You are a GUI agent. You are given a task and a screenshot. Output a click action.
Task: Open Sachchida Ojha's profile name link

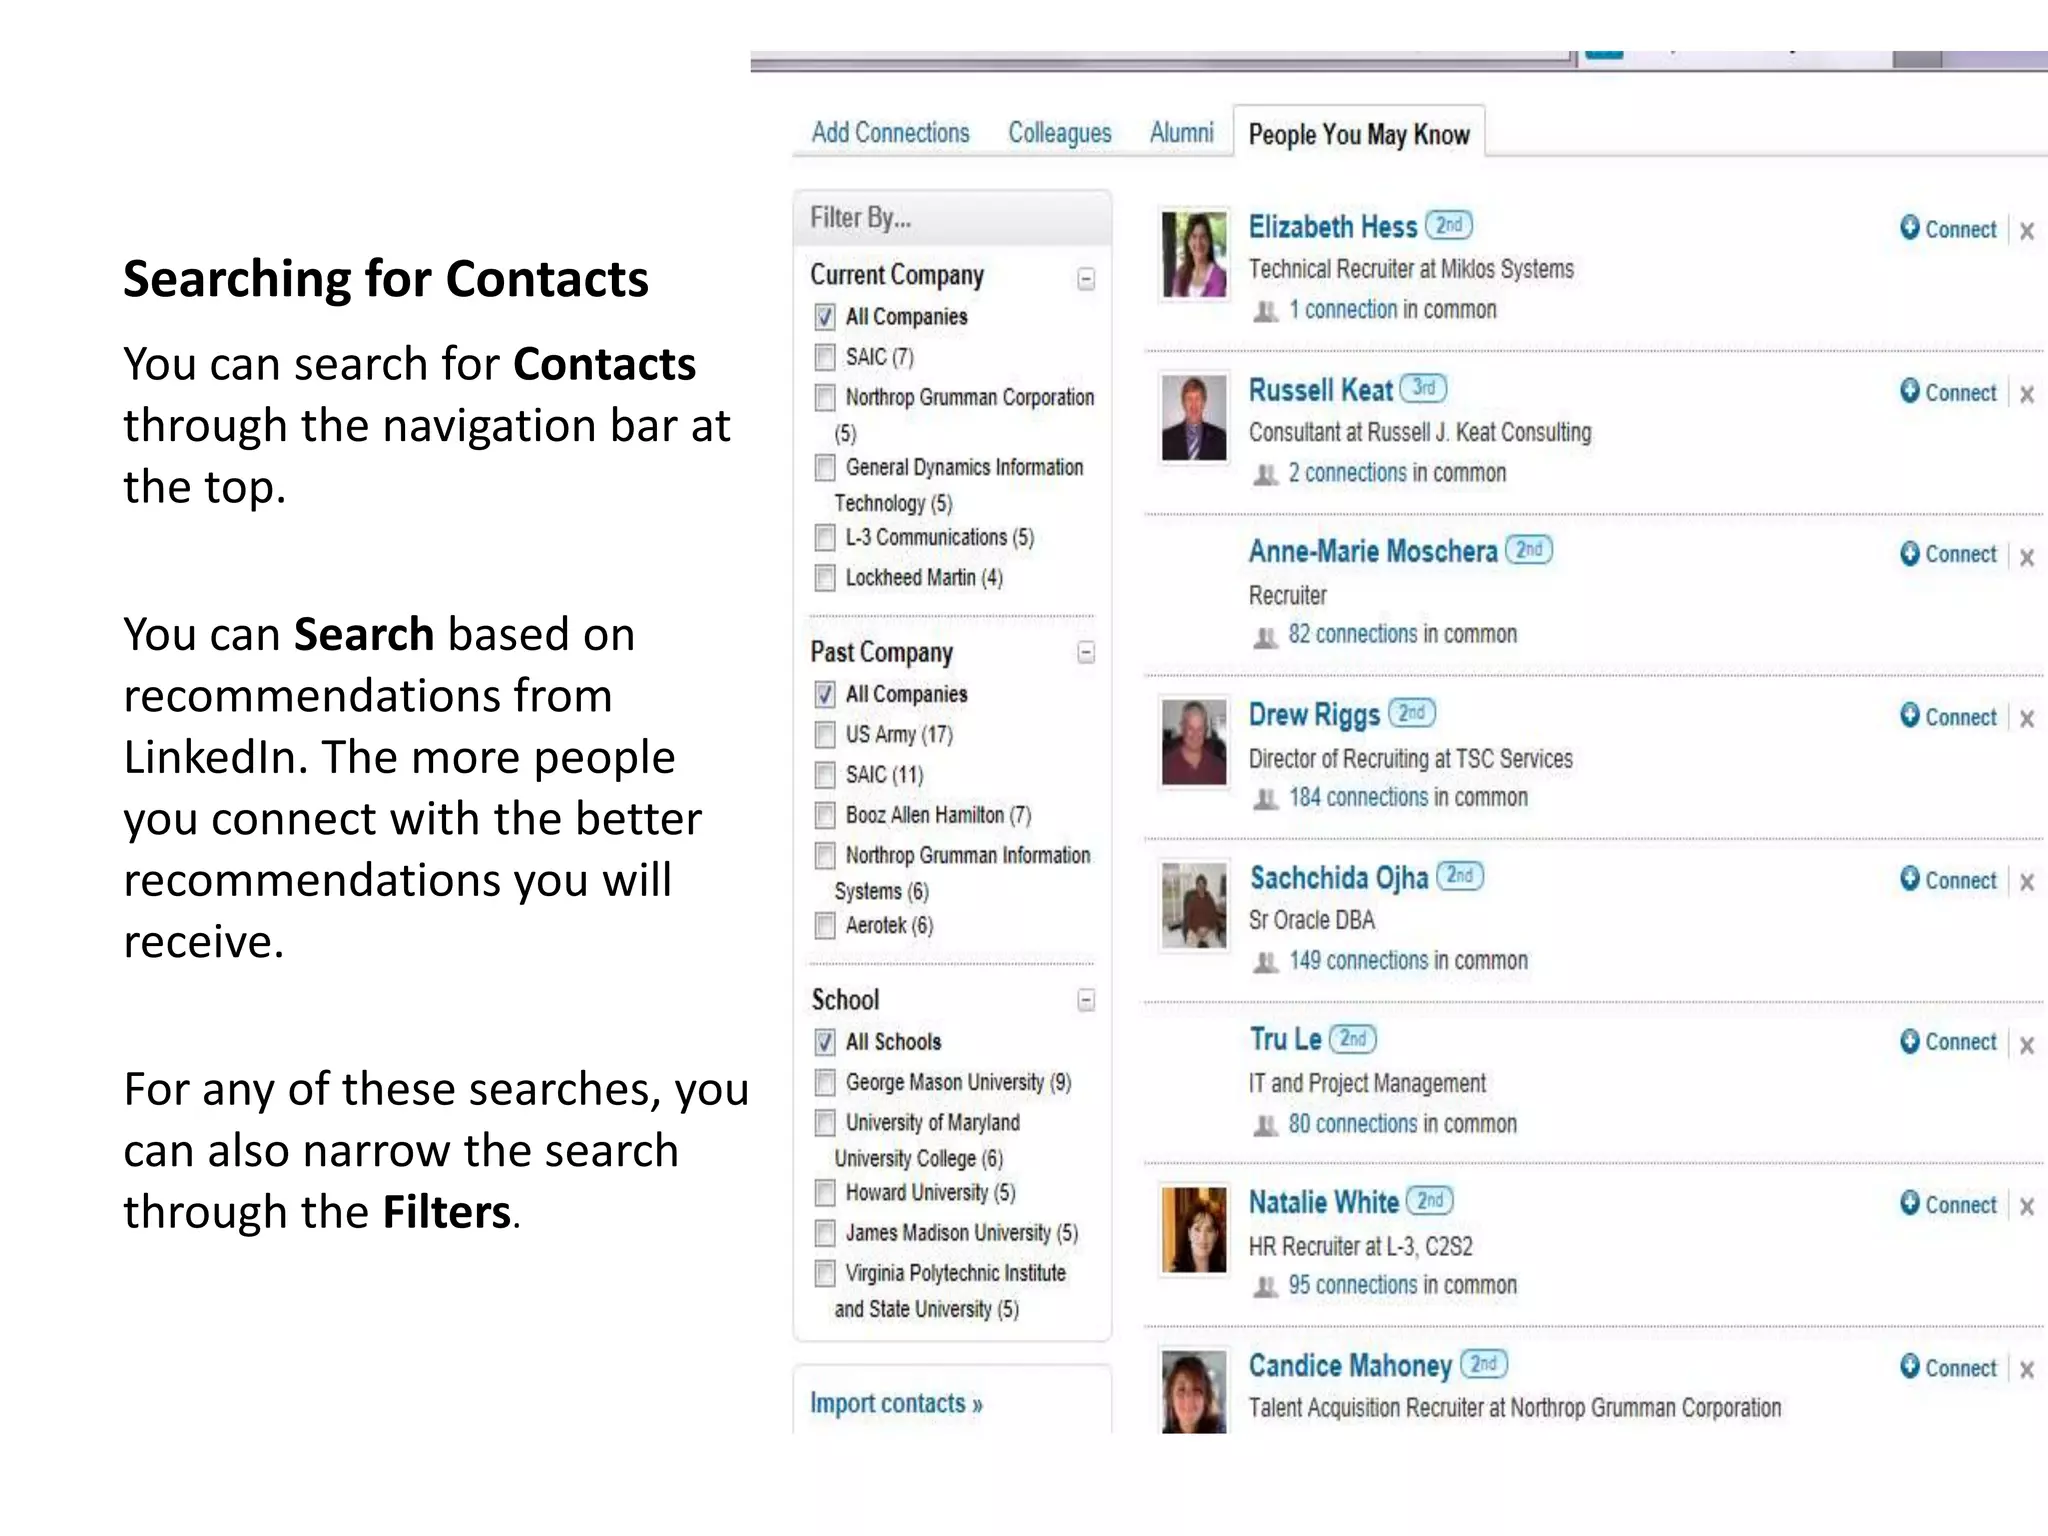coord(1339,878)
